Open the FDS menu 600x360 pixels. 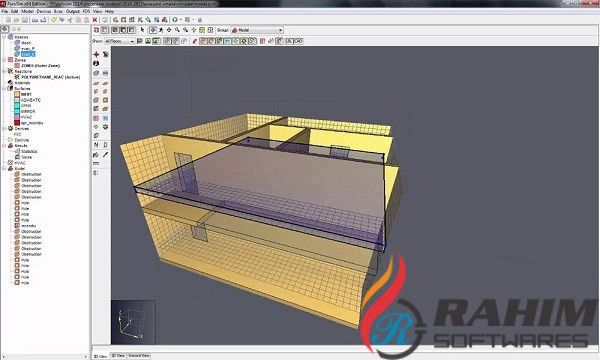(86, 11)
